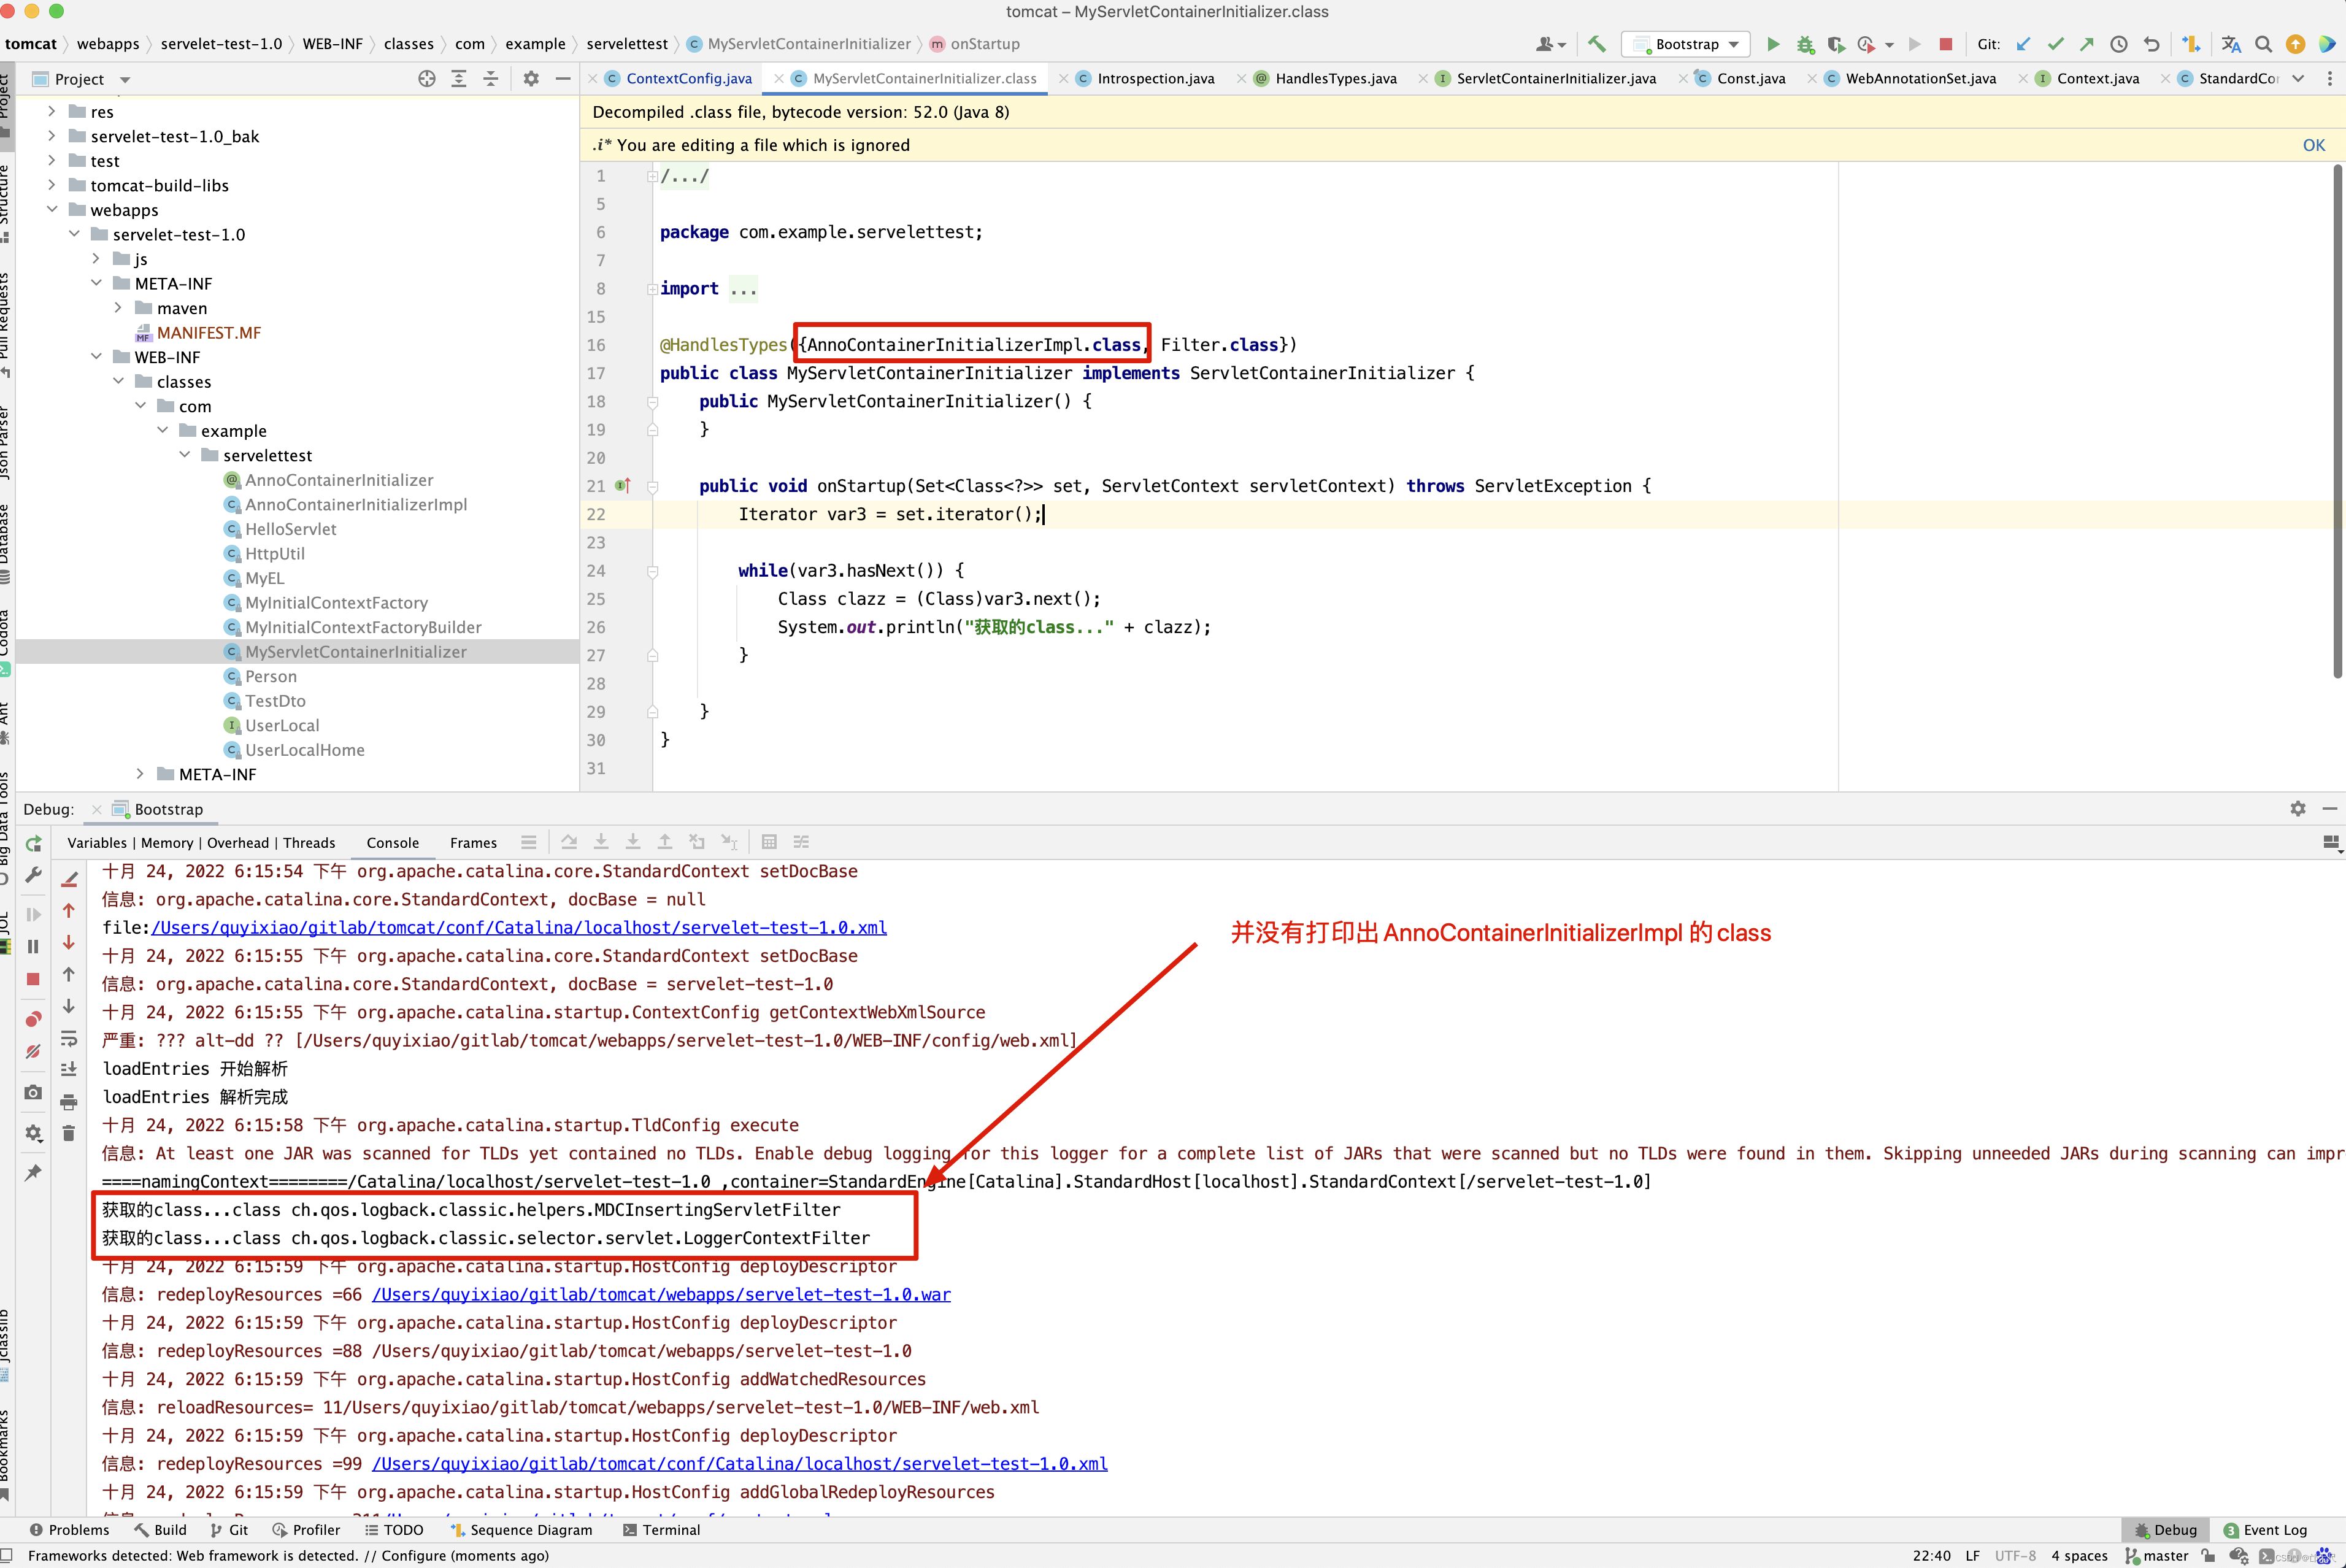Click the thread dump camera icon
This screenshot has height=1568, width=2346.
click(33, 1092)
